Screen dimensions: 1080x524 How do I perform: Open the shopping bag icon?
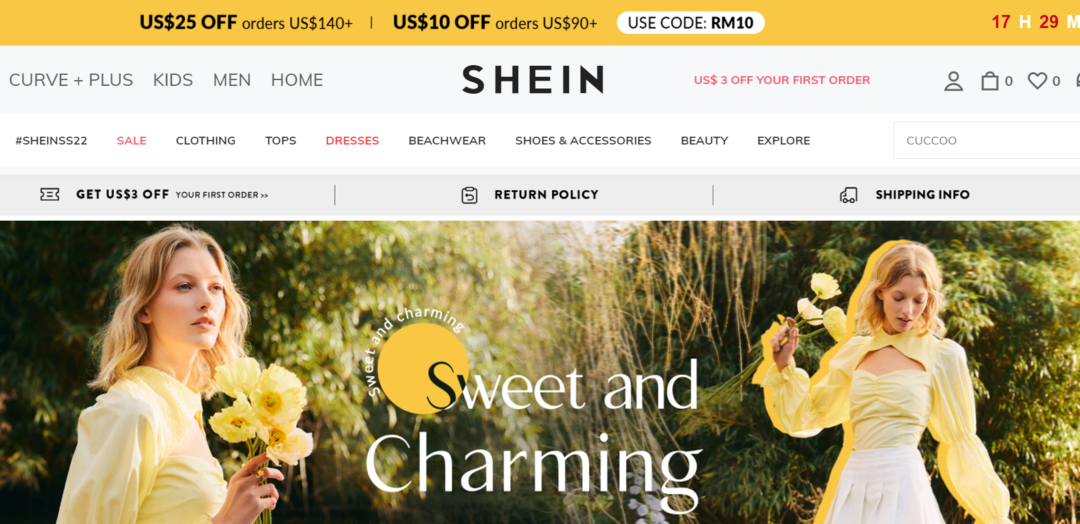990,81
